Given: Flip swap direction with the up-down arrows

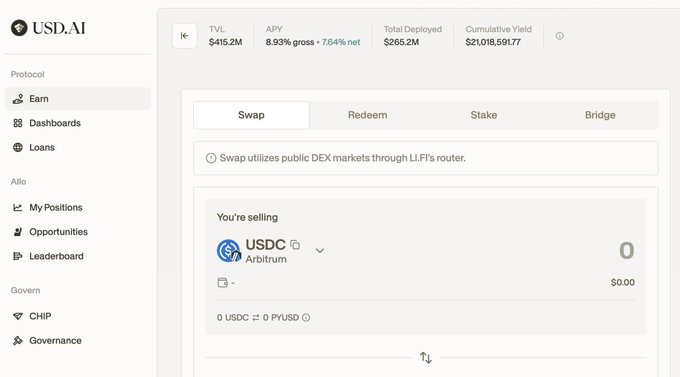Looking at the screenshot, I should tap(426, 358).
